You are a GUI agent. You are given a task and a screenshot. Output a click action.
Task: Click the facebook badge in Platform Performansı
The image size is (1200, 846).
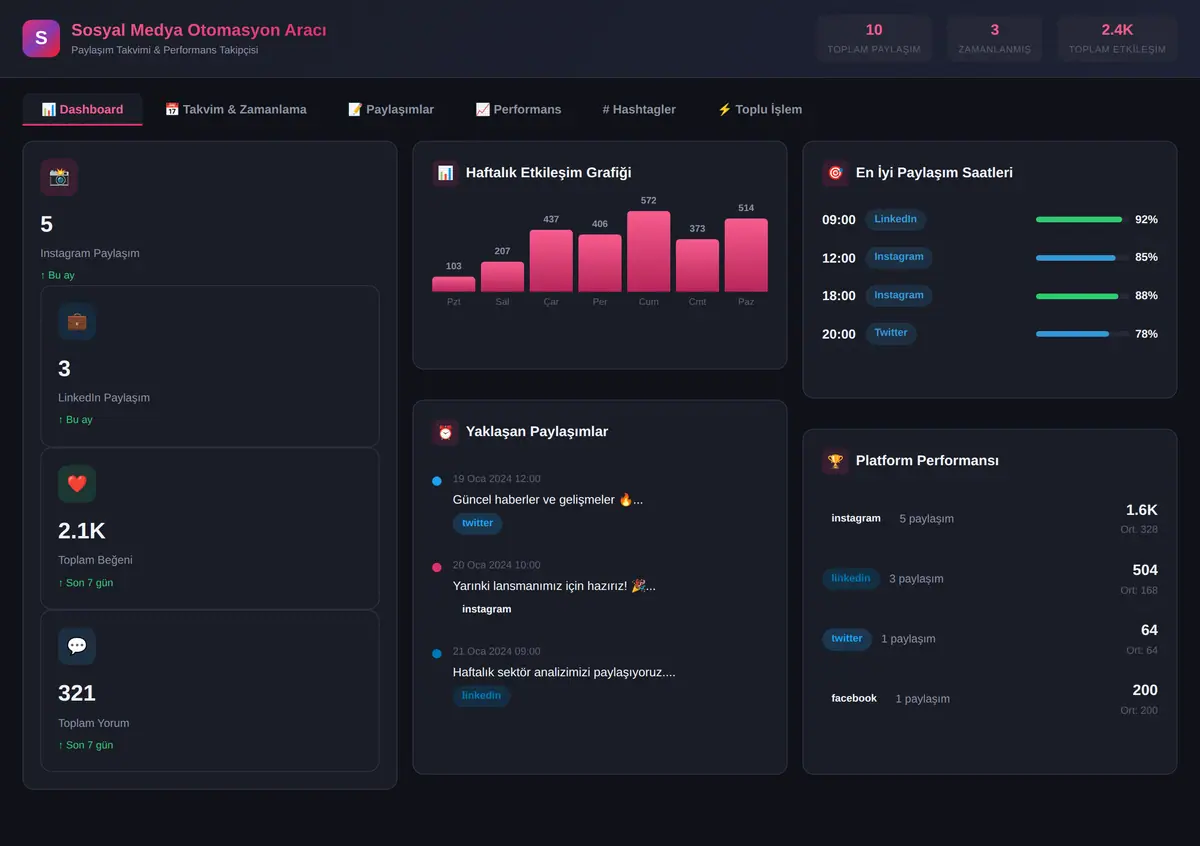click(854, 698)
